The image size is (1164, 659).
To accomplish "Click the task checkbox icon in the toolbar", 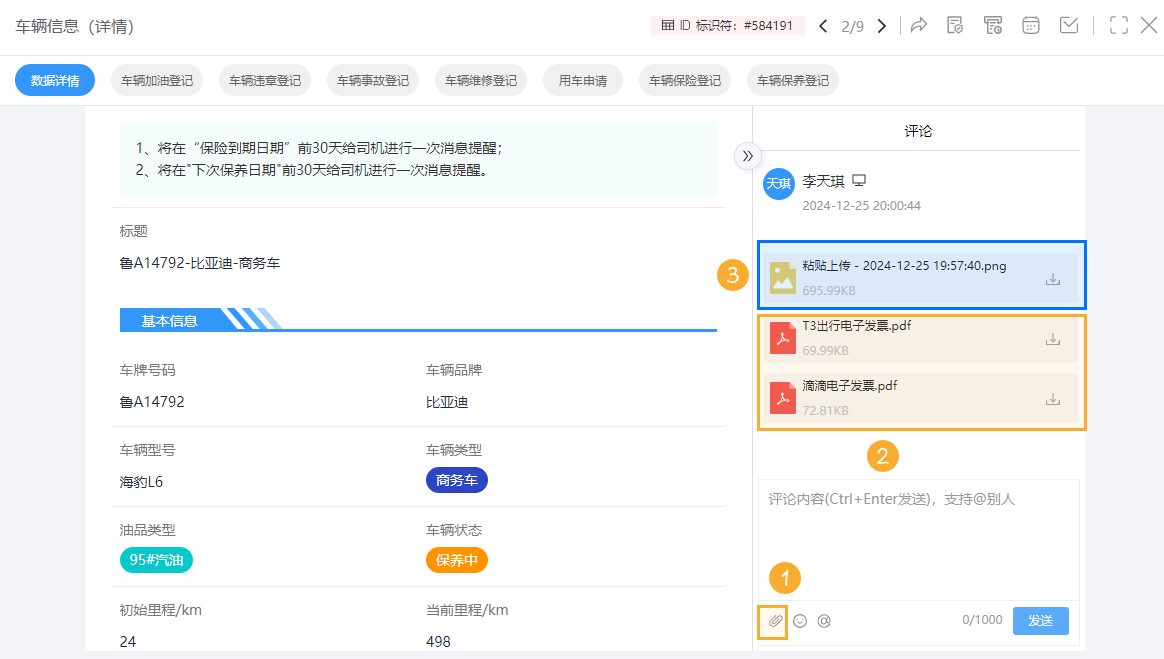I will (1068, 25).
